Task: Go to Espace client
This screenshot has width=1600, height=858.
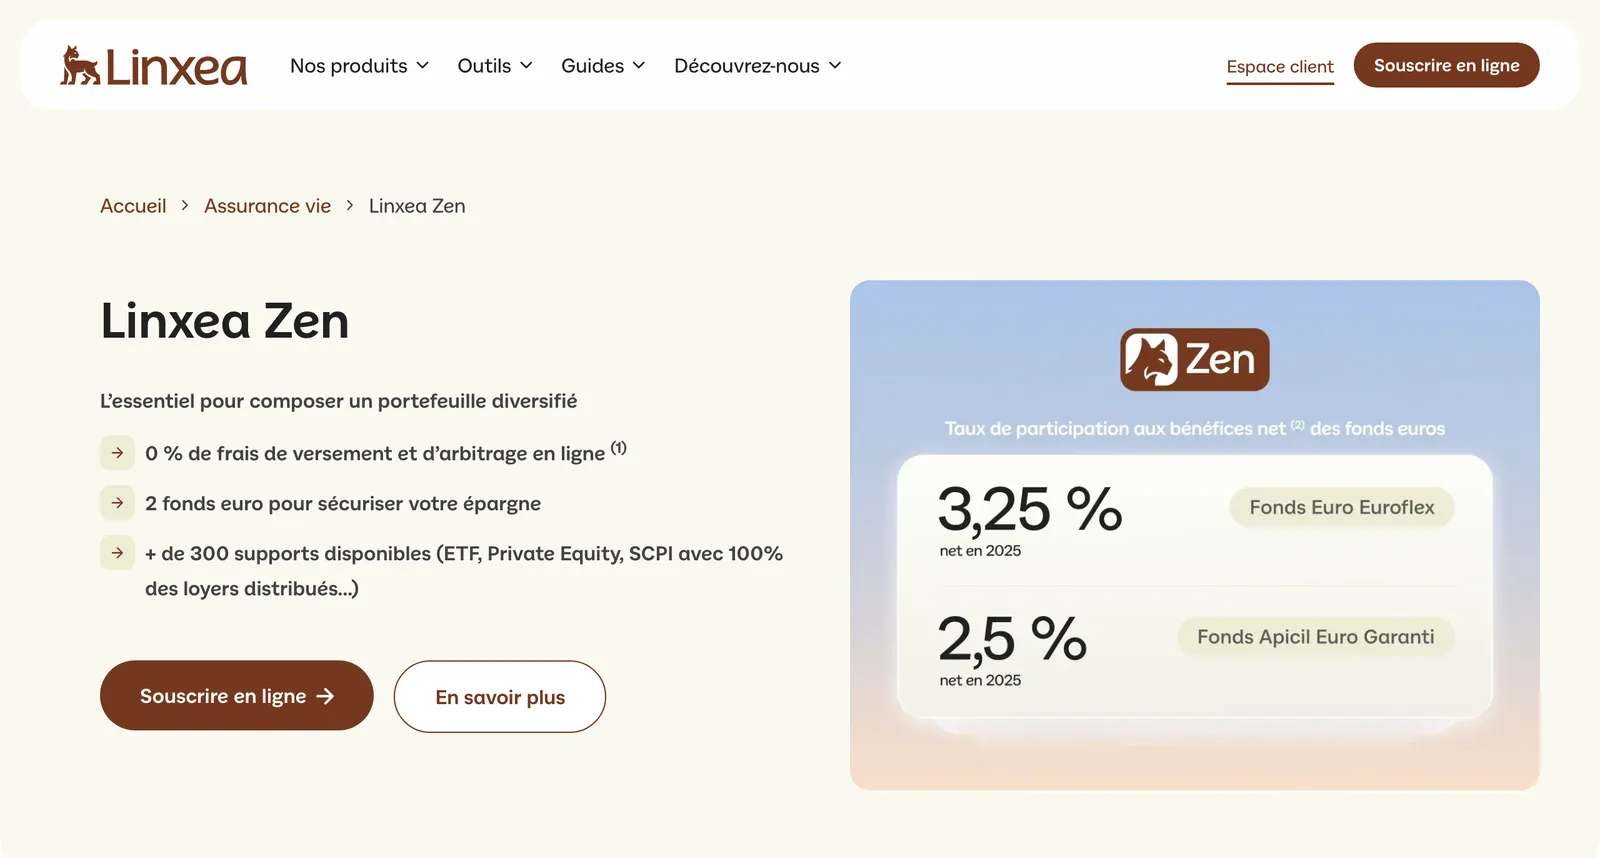Action: tap(1280, 67)
